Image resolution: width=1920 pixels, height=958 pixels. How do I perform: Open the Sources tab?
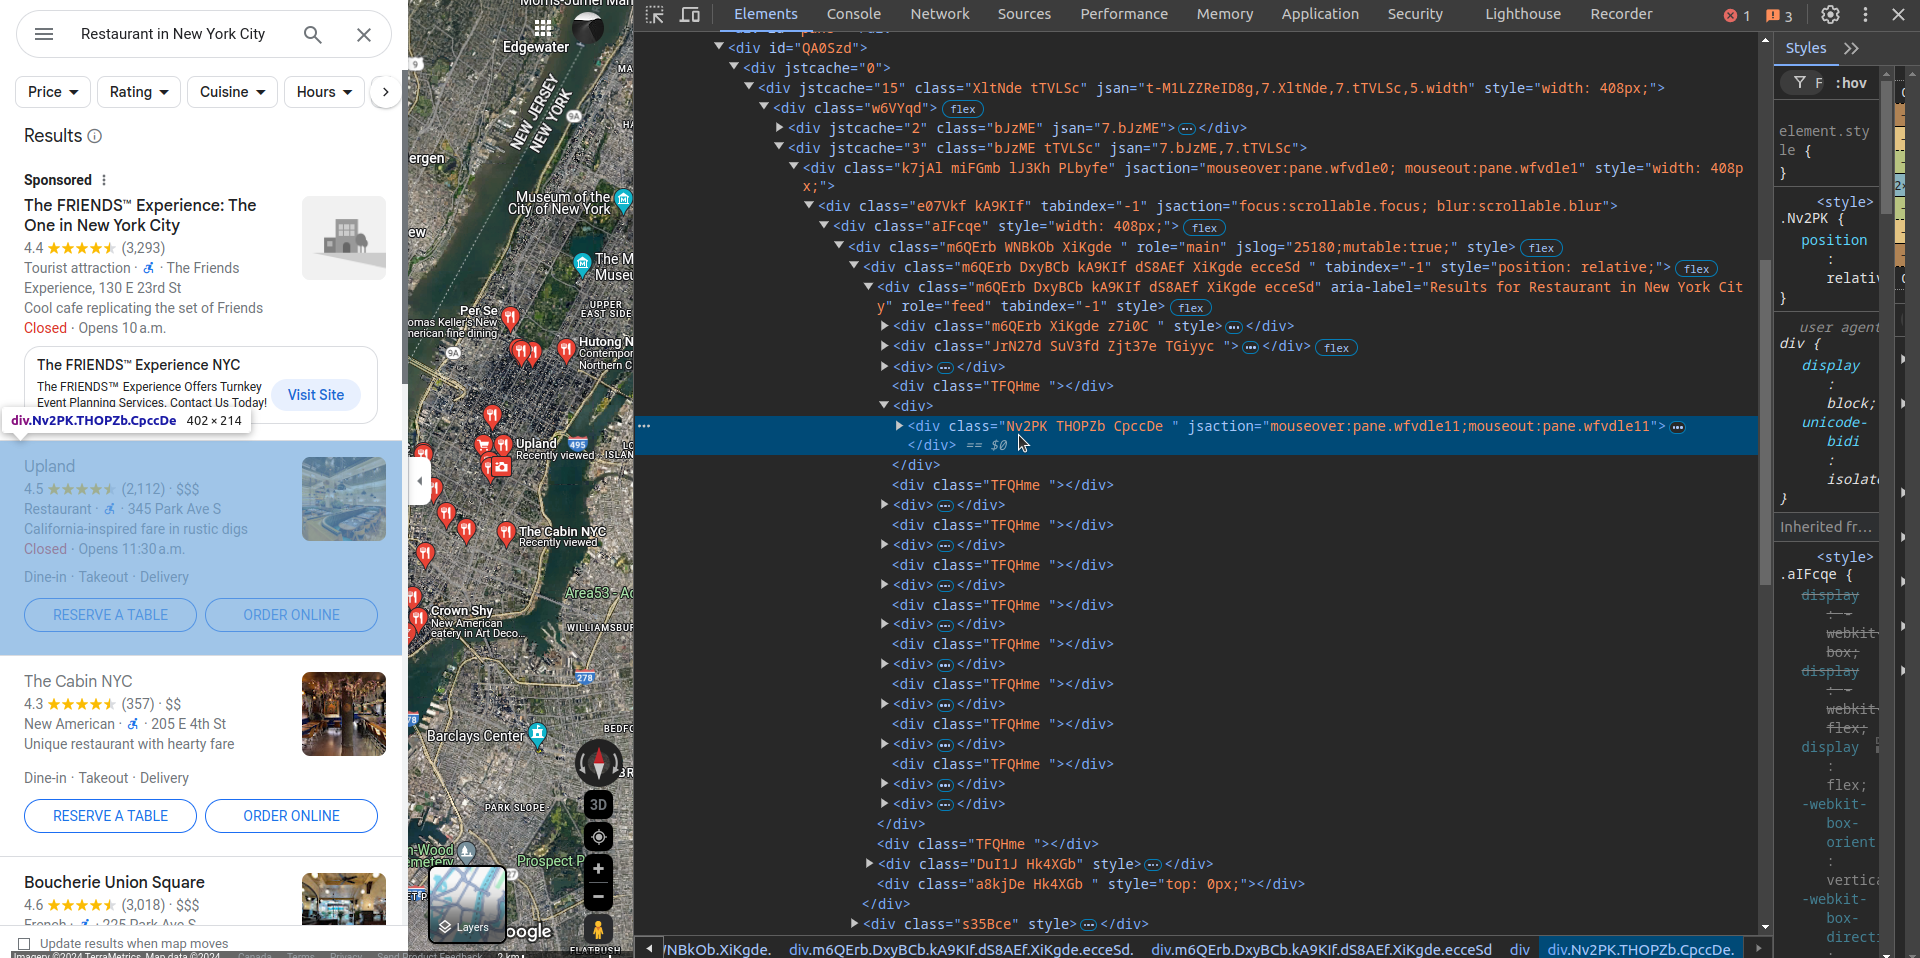click(1024, 14)
